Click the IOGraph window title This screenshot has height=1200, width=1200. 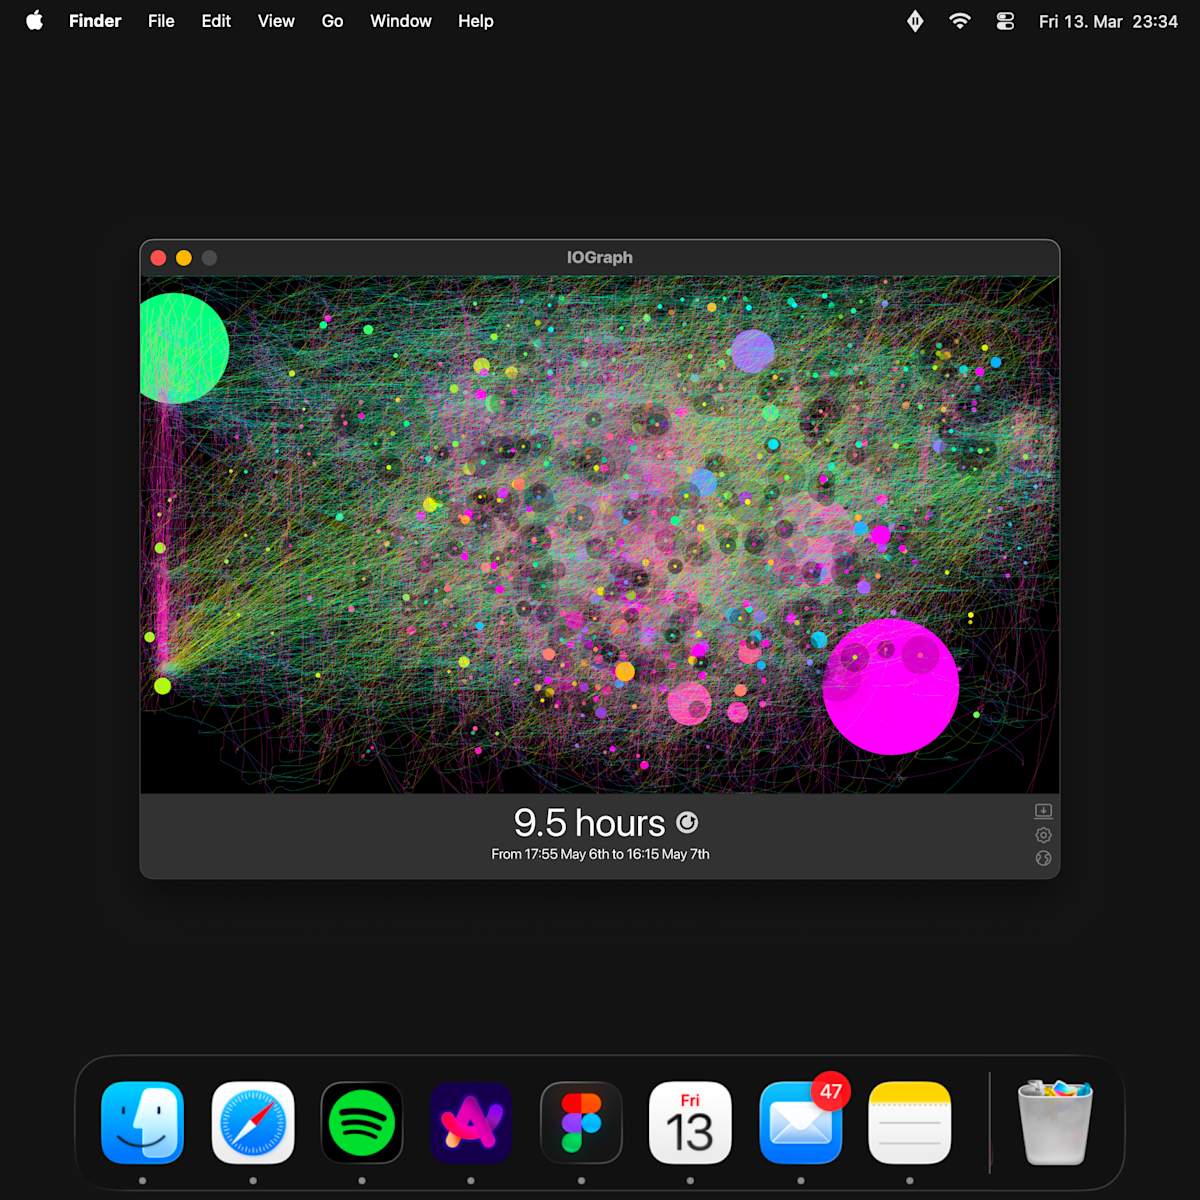[x=600, y=257]
